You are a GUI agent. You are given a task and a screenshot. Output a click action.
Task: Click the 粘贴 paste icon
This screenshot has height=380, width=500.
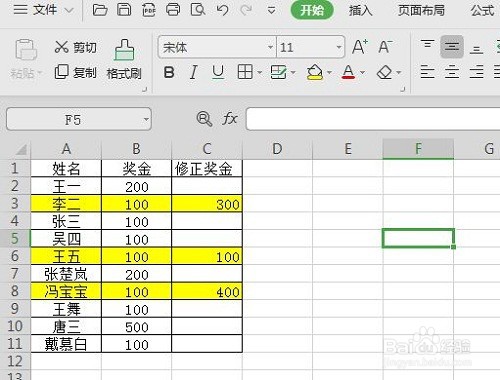point(26,50)
